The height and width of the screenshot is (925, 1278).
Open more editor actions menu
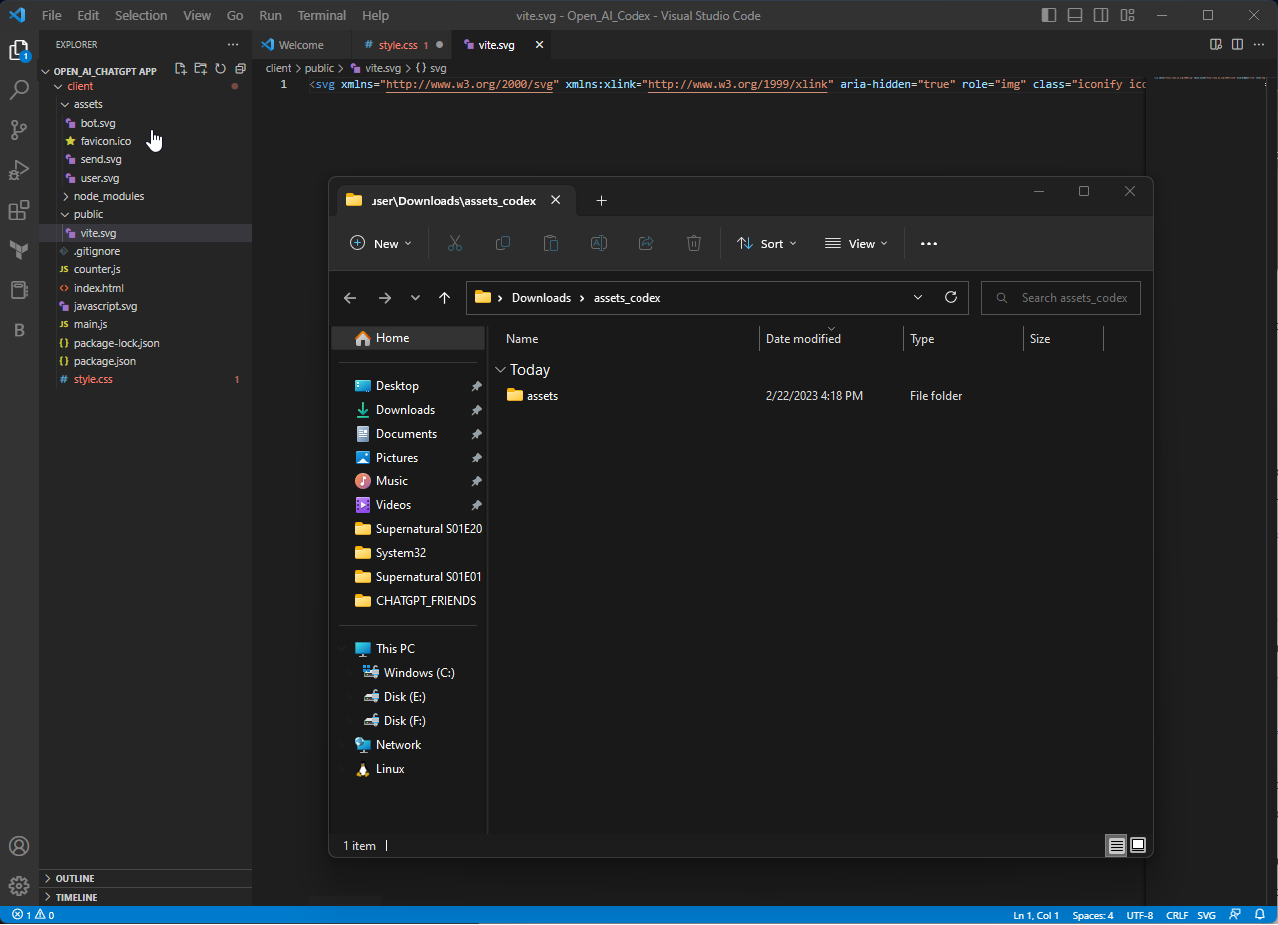1258,45
